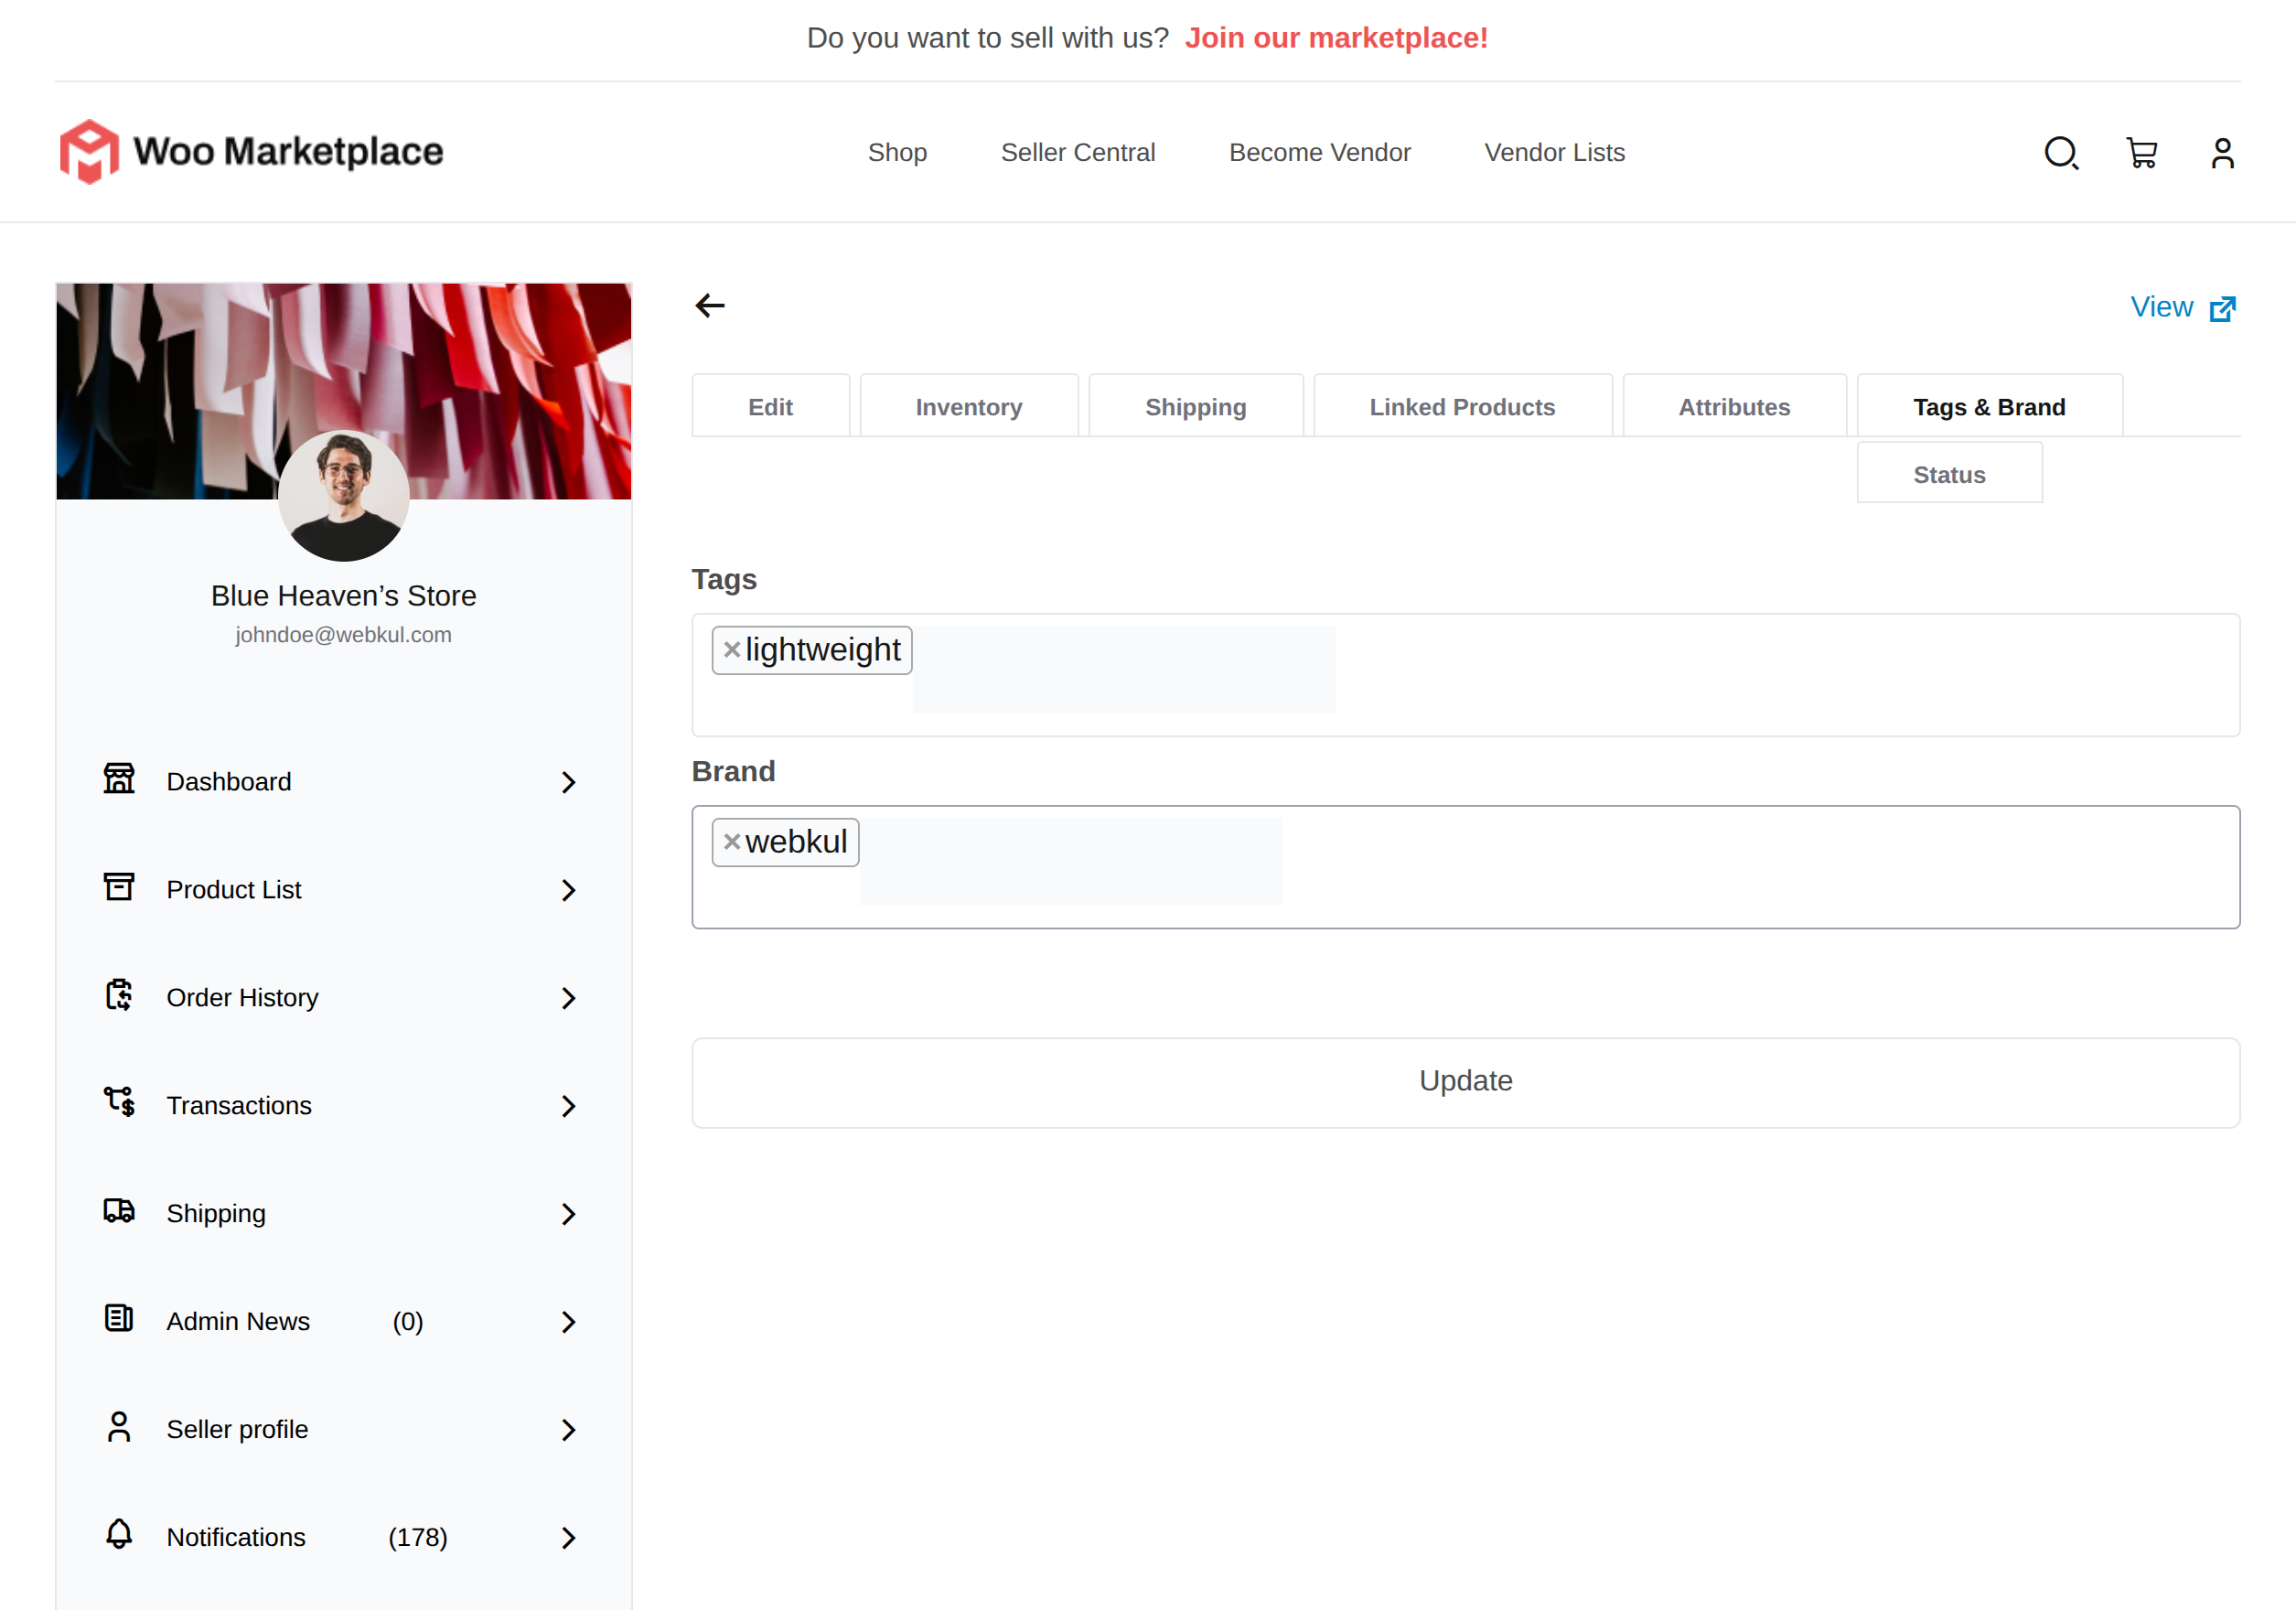Viewport: 2296px width, 1610px height.
Task: Expand the Seller profile chevron
Action: click(x=568, y=1430)
